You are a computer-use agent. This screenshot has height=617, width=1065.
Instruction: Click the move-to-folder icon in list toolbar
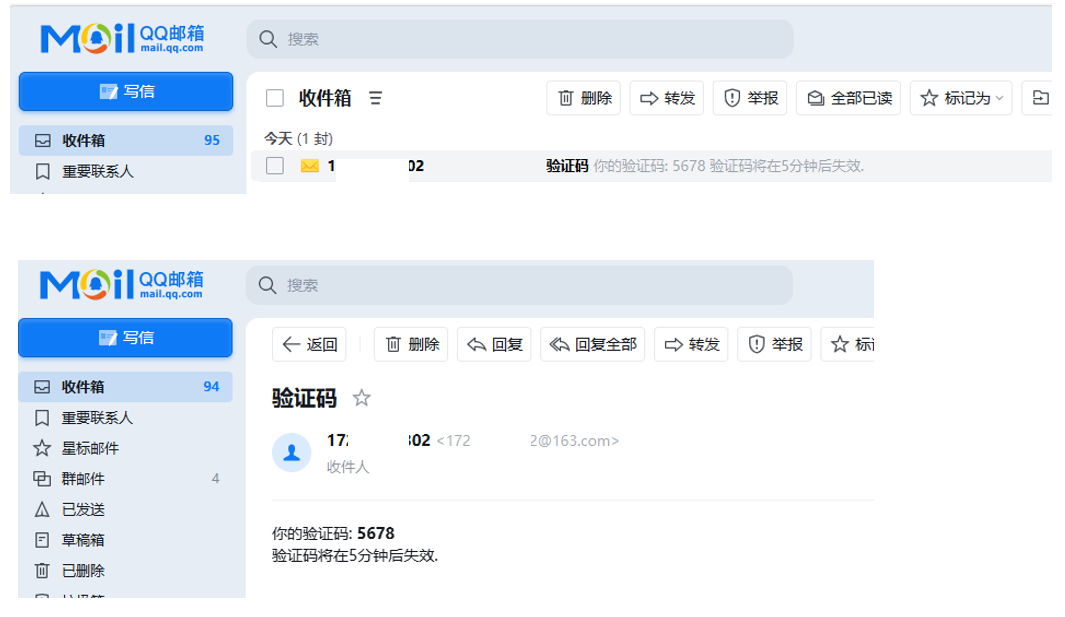click(1039, 99)
